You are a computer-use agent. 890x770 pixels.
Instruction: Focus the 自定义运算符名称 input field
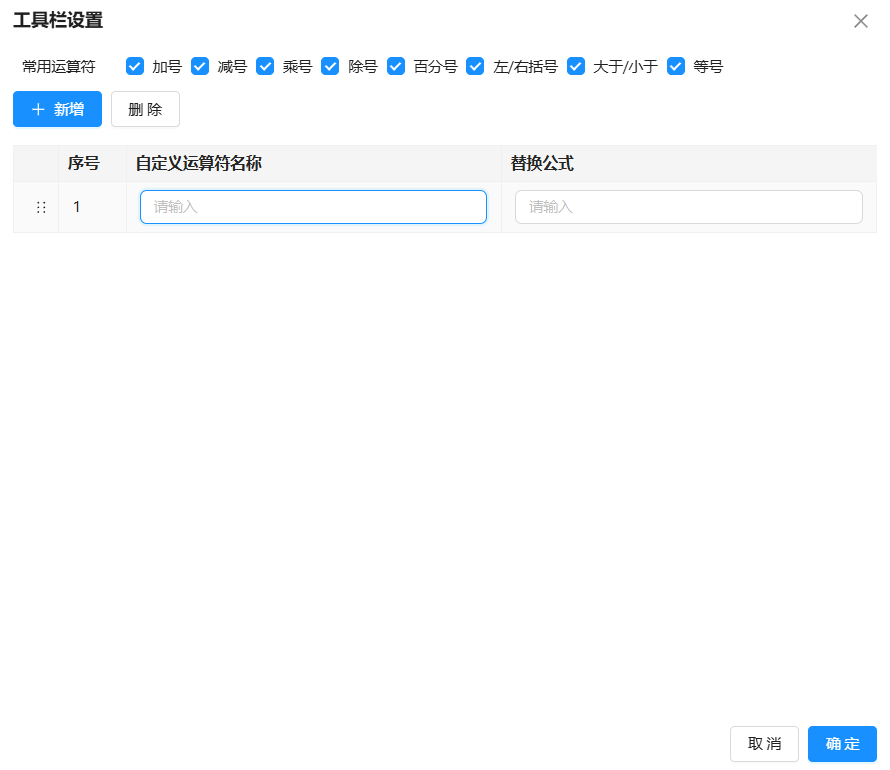point(313,207)
